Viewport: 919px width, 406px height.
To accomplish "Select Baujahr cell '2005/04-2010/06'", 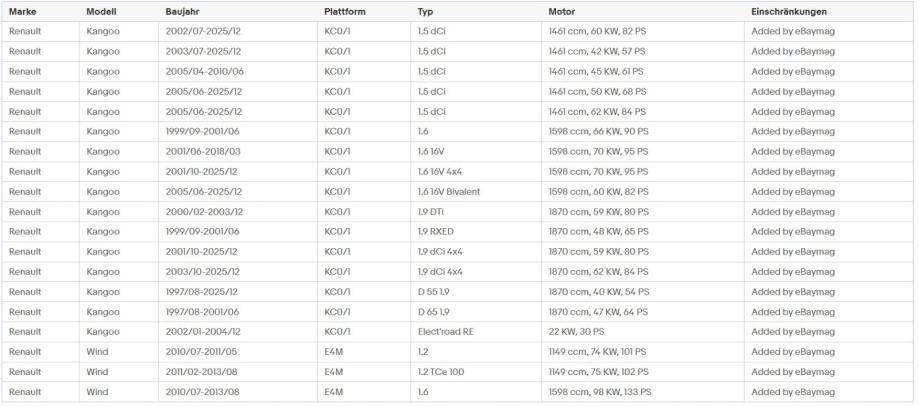I will tap(204, 71).
